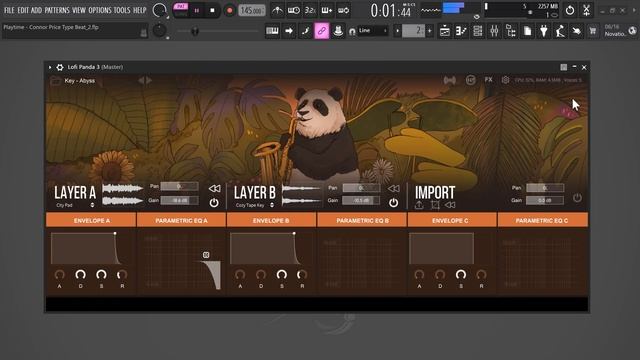Open the OPTIONS menu
Image resolution: width=640 pixels, height=360 pixels.
(100, 10)
